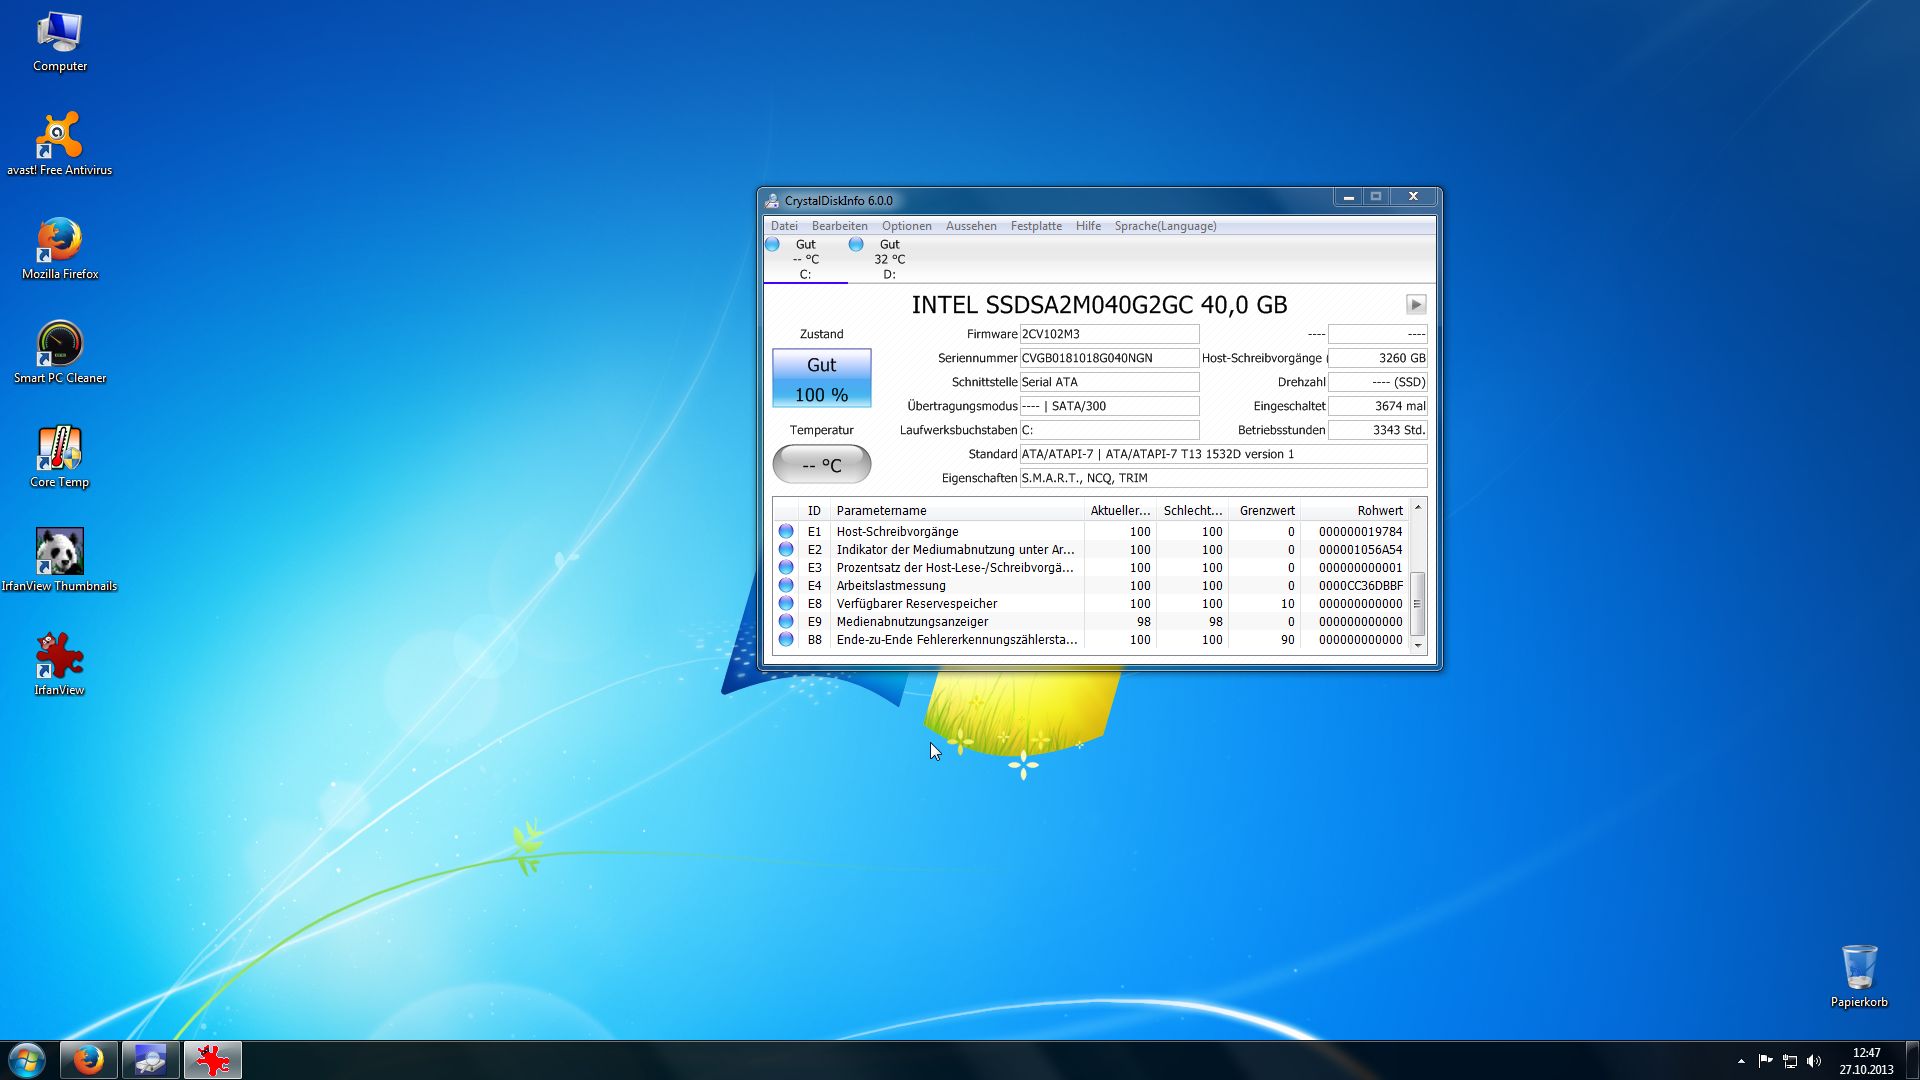The height and width of the screenshot is (1080, 1920).
Task: Open the Festplatte menu
Action: click(x=1036, y=226)
